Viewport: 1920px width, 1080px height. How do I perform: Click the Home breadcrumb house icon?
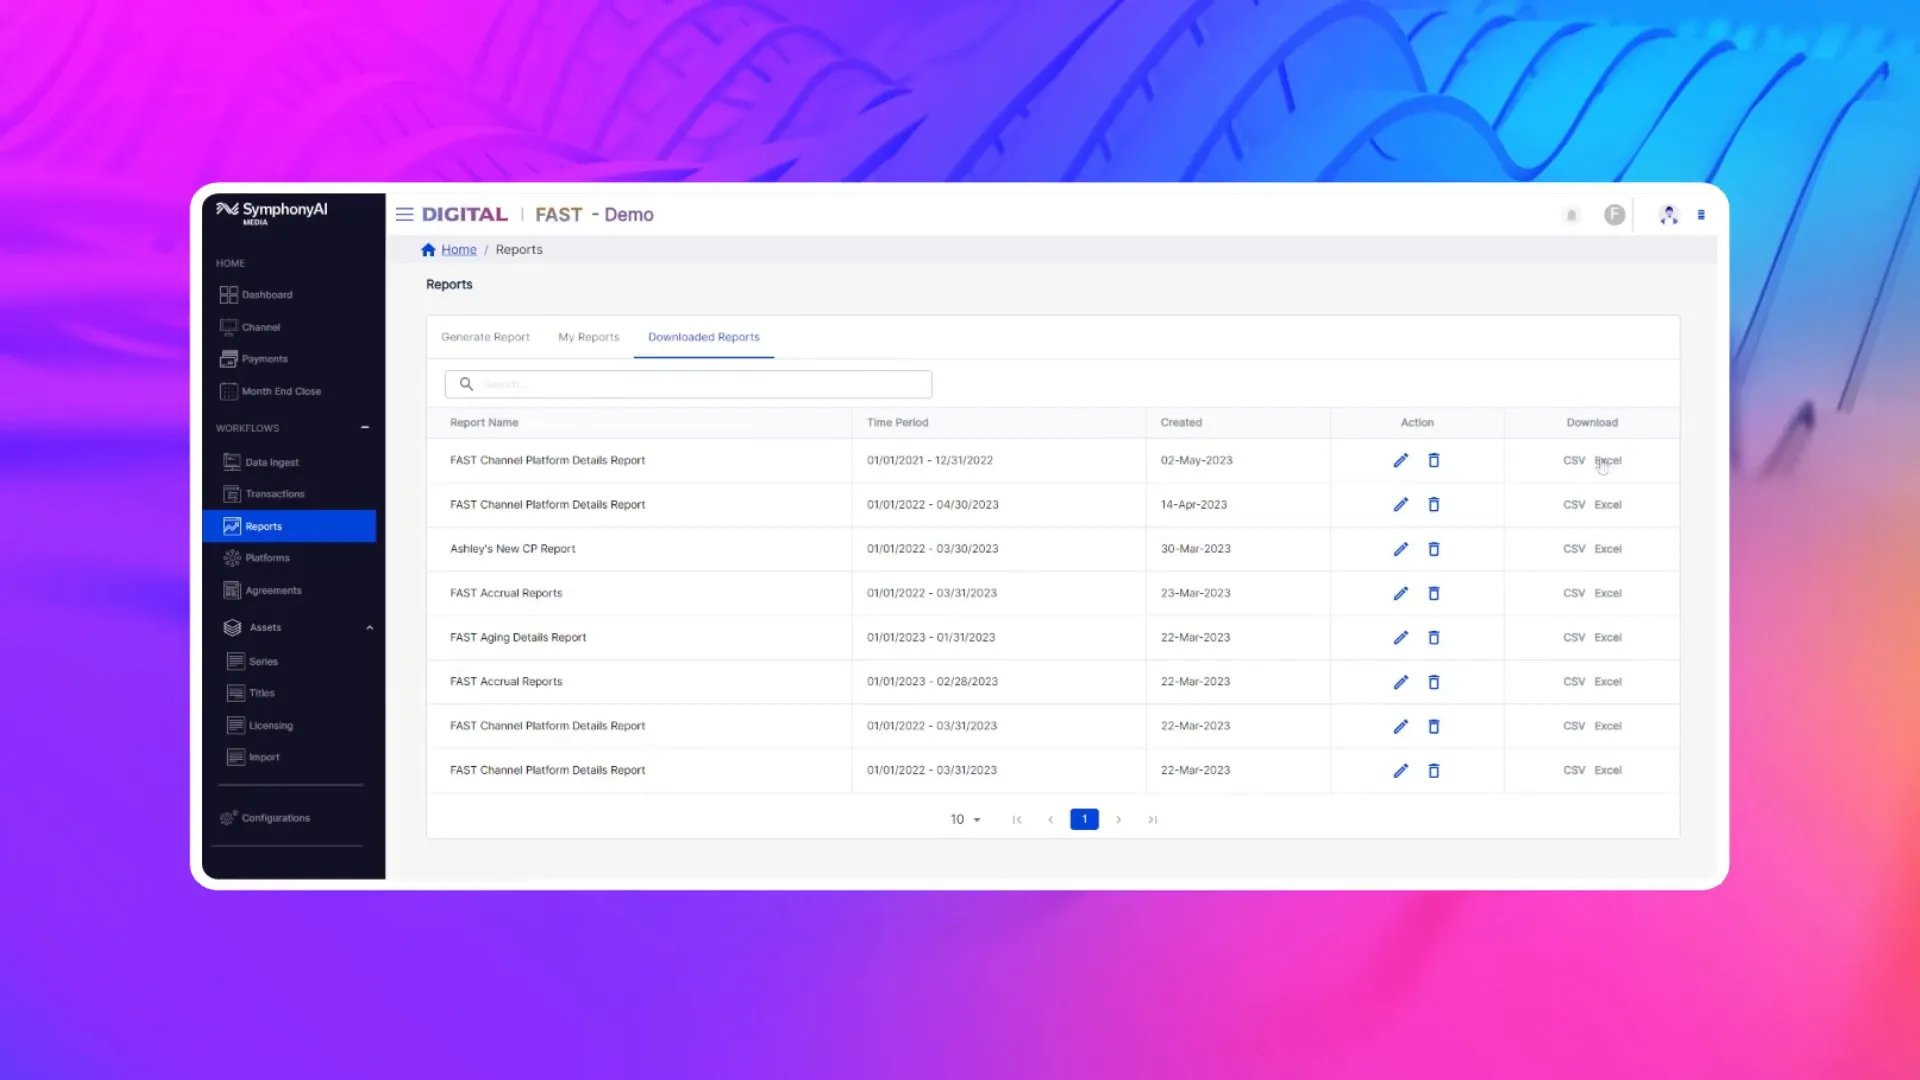click(x=428, y=250)
